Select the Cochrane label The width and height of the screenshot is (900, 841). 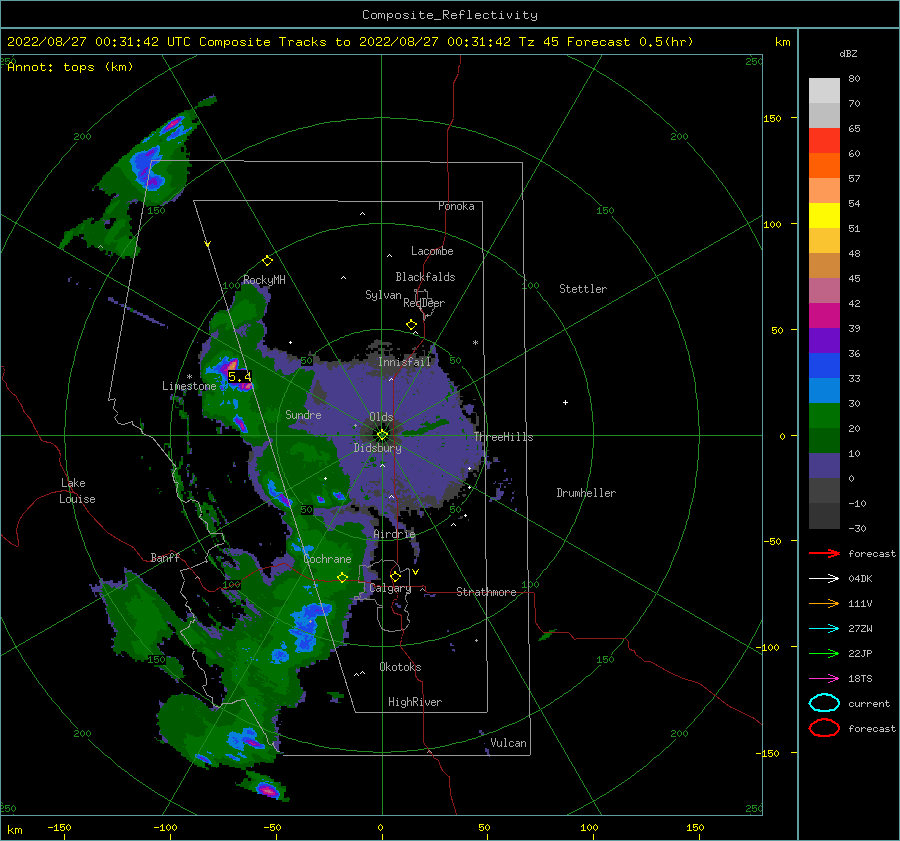[327, 559]
